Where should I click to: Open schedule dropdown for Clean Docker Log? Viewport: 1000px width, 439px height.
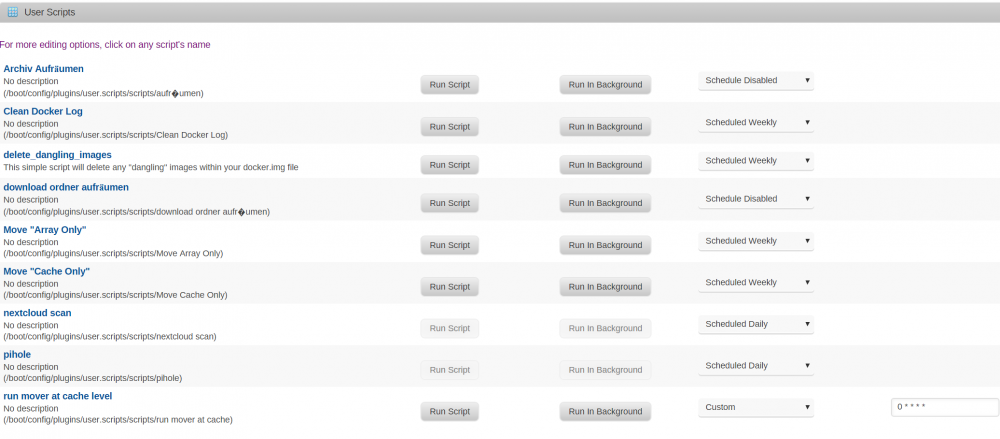pyautogui.click(x=756, y=123)
